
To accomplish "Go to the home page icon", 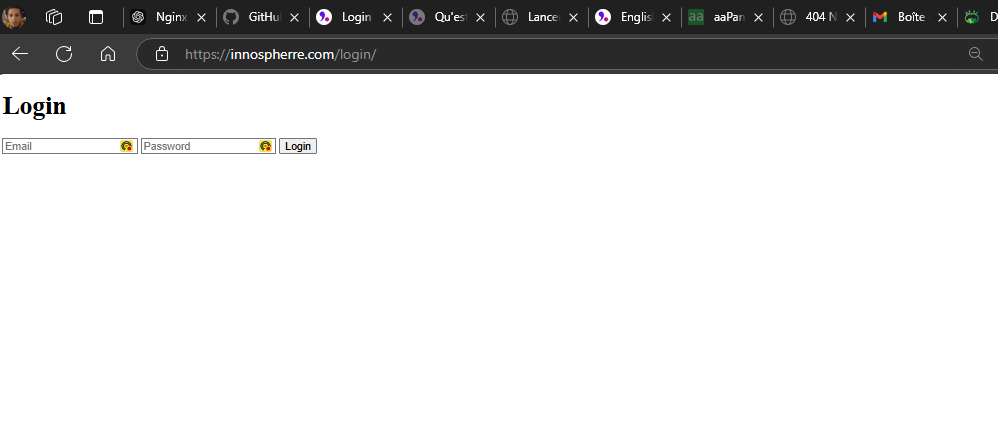I will [x=108, y=54].
